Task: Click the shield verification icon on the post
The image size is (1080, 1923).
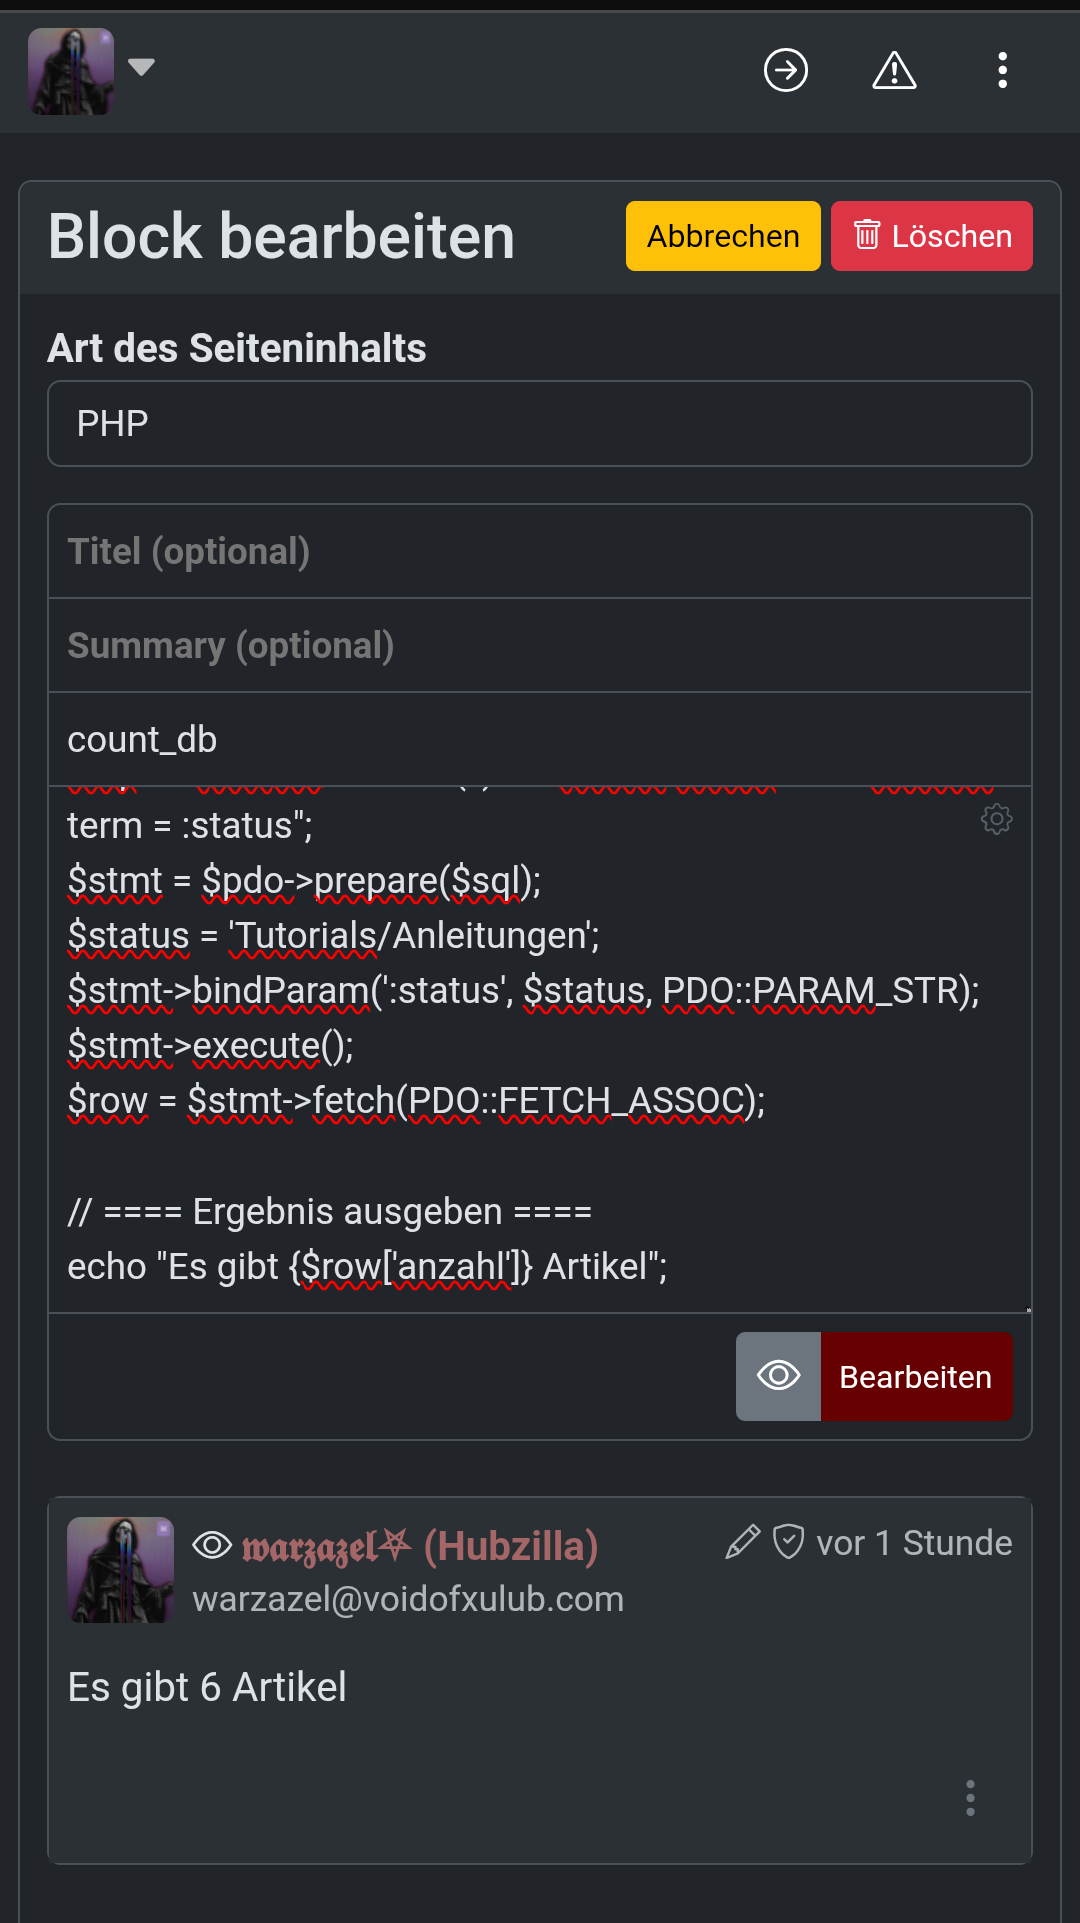Action: coord(789,1542)
